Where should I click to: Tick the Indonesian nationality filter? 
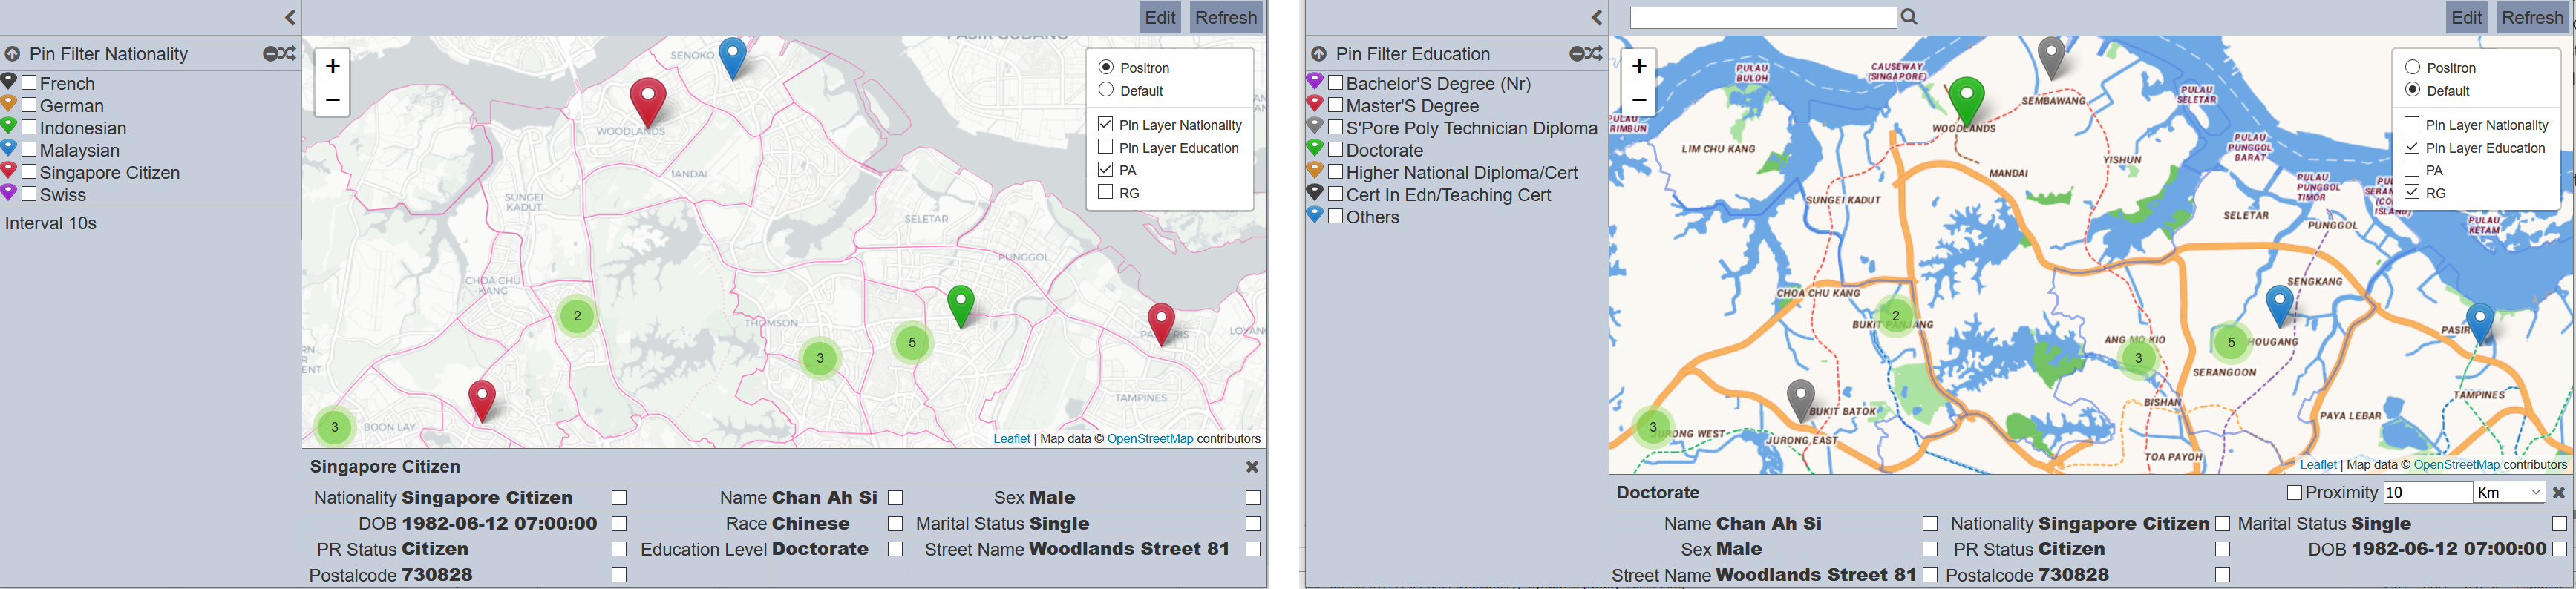[29, 127]
